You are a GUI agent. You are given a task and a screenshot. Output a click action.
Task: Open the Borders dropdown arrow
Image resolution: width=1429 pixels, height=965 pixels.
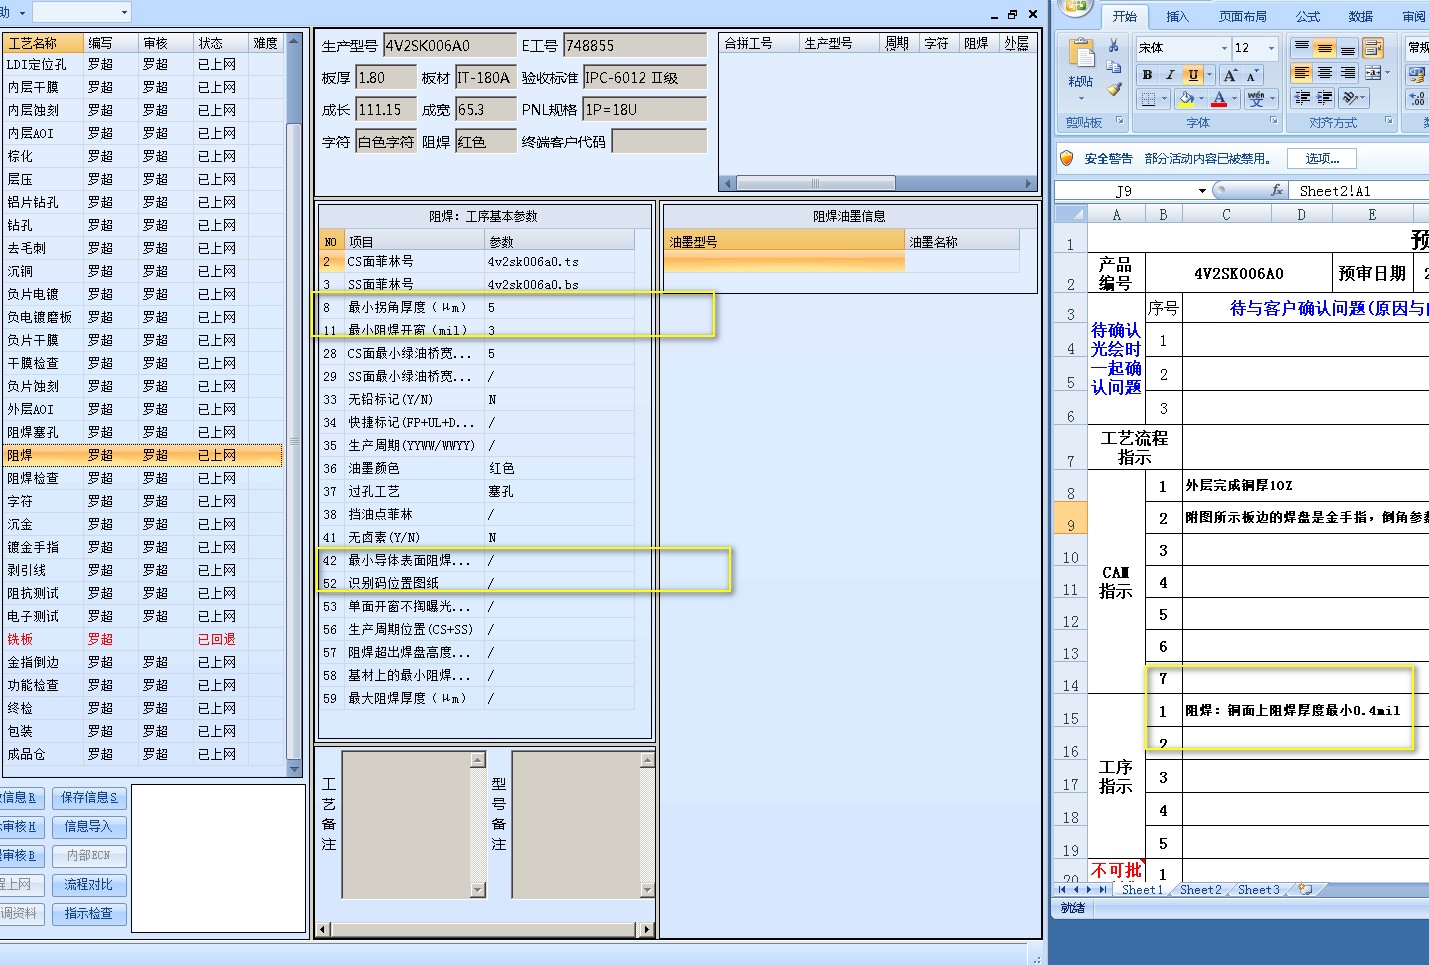point(1165,99)
